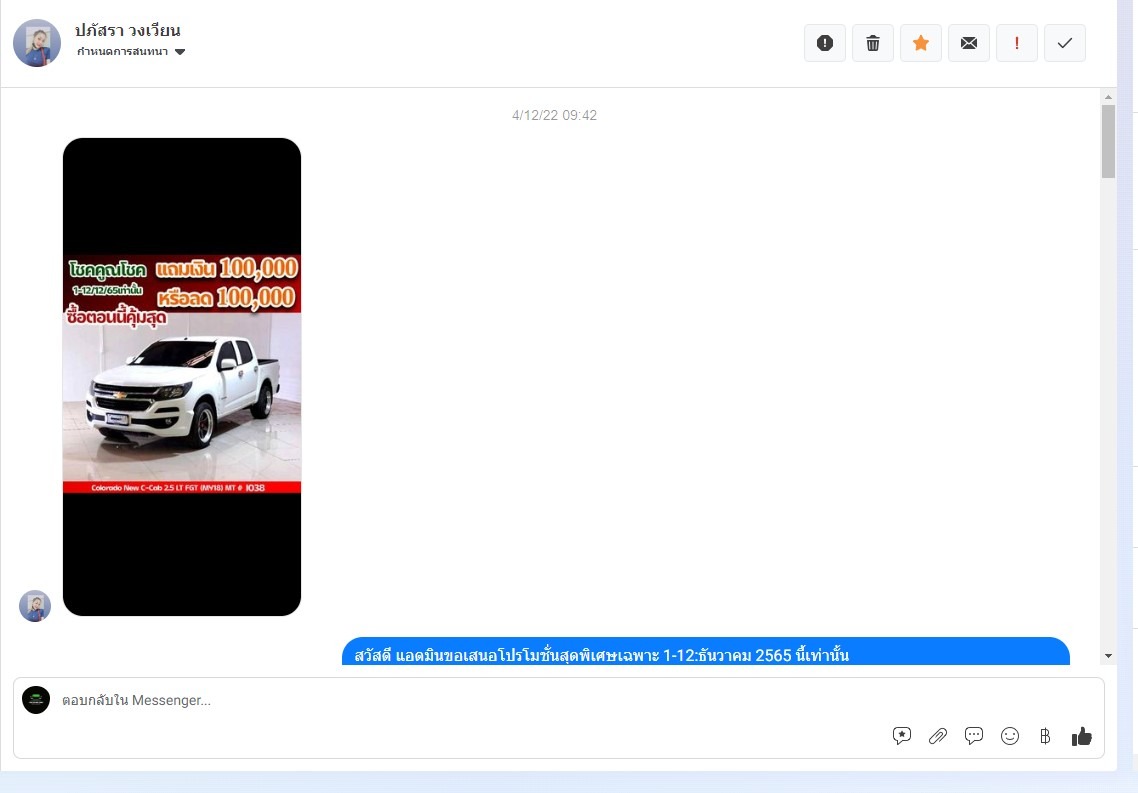Toggle the orange star follow-up marker
This screenshot has width=1138, height=793.
point(921,43)
